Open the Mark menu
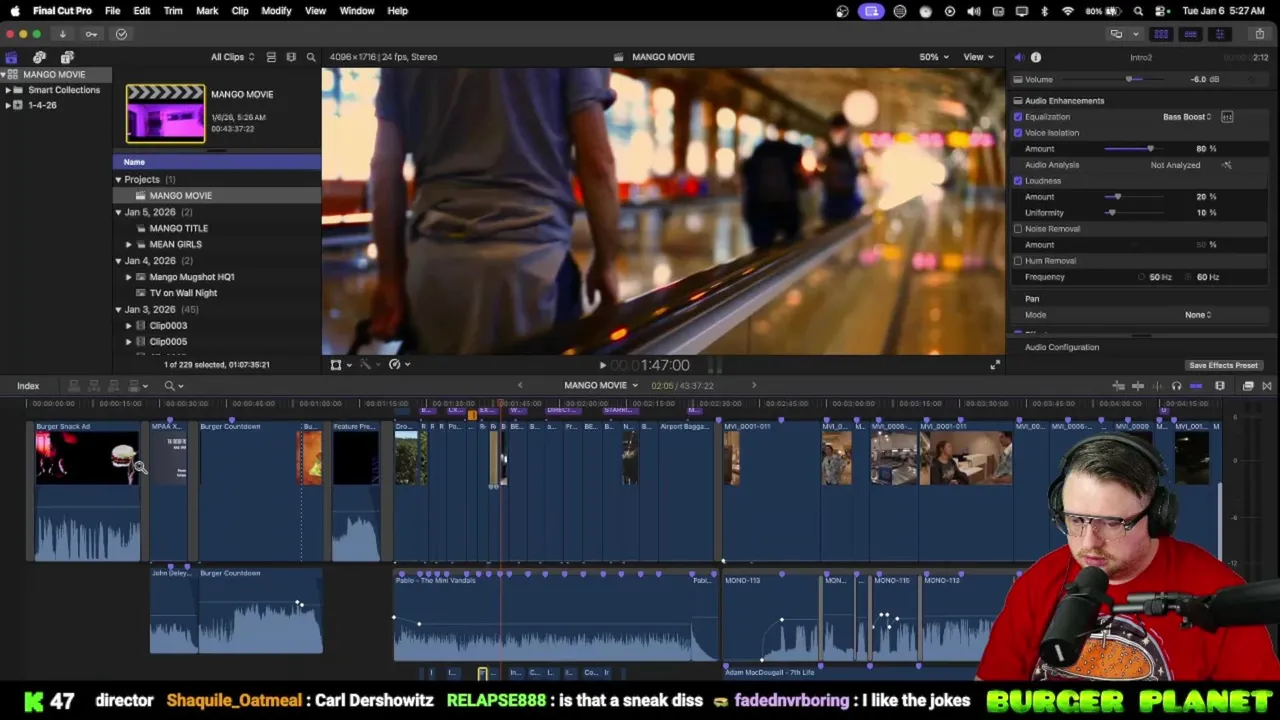The image size is (1280, 720). (x=207, y=11)
